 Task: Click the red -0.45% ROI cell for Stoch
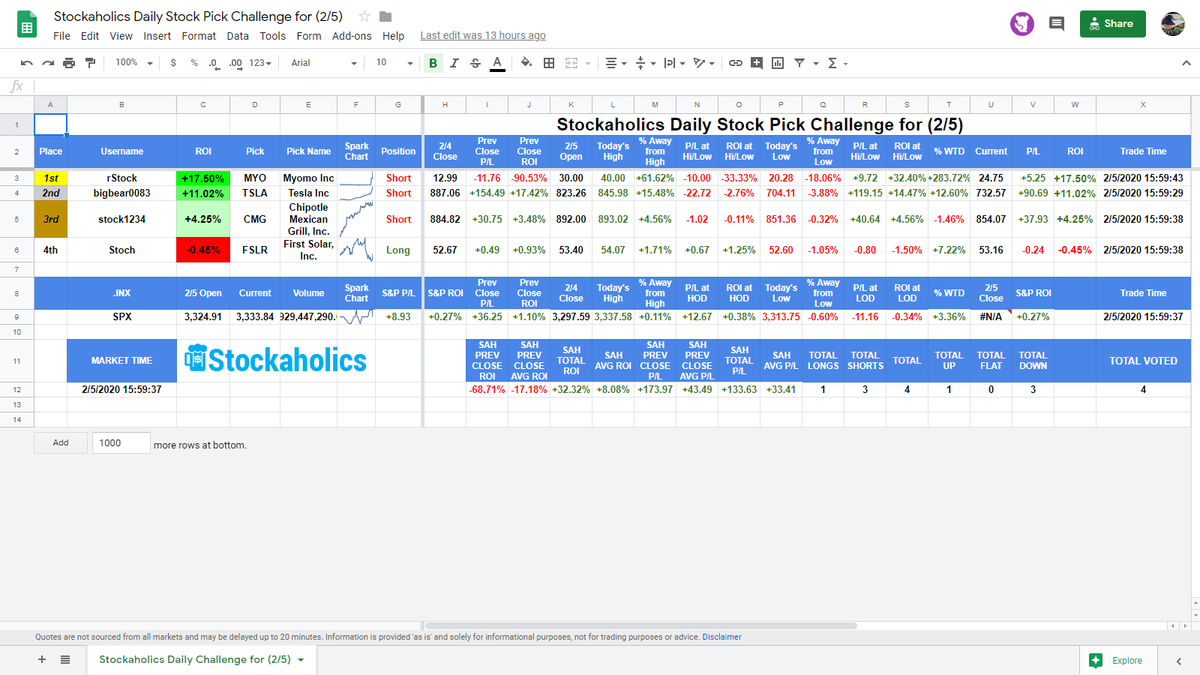(x=203, y=250)
